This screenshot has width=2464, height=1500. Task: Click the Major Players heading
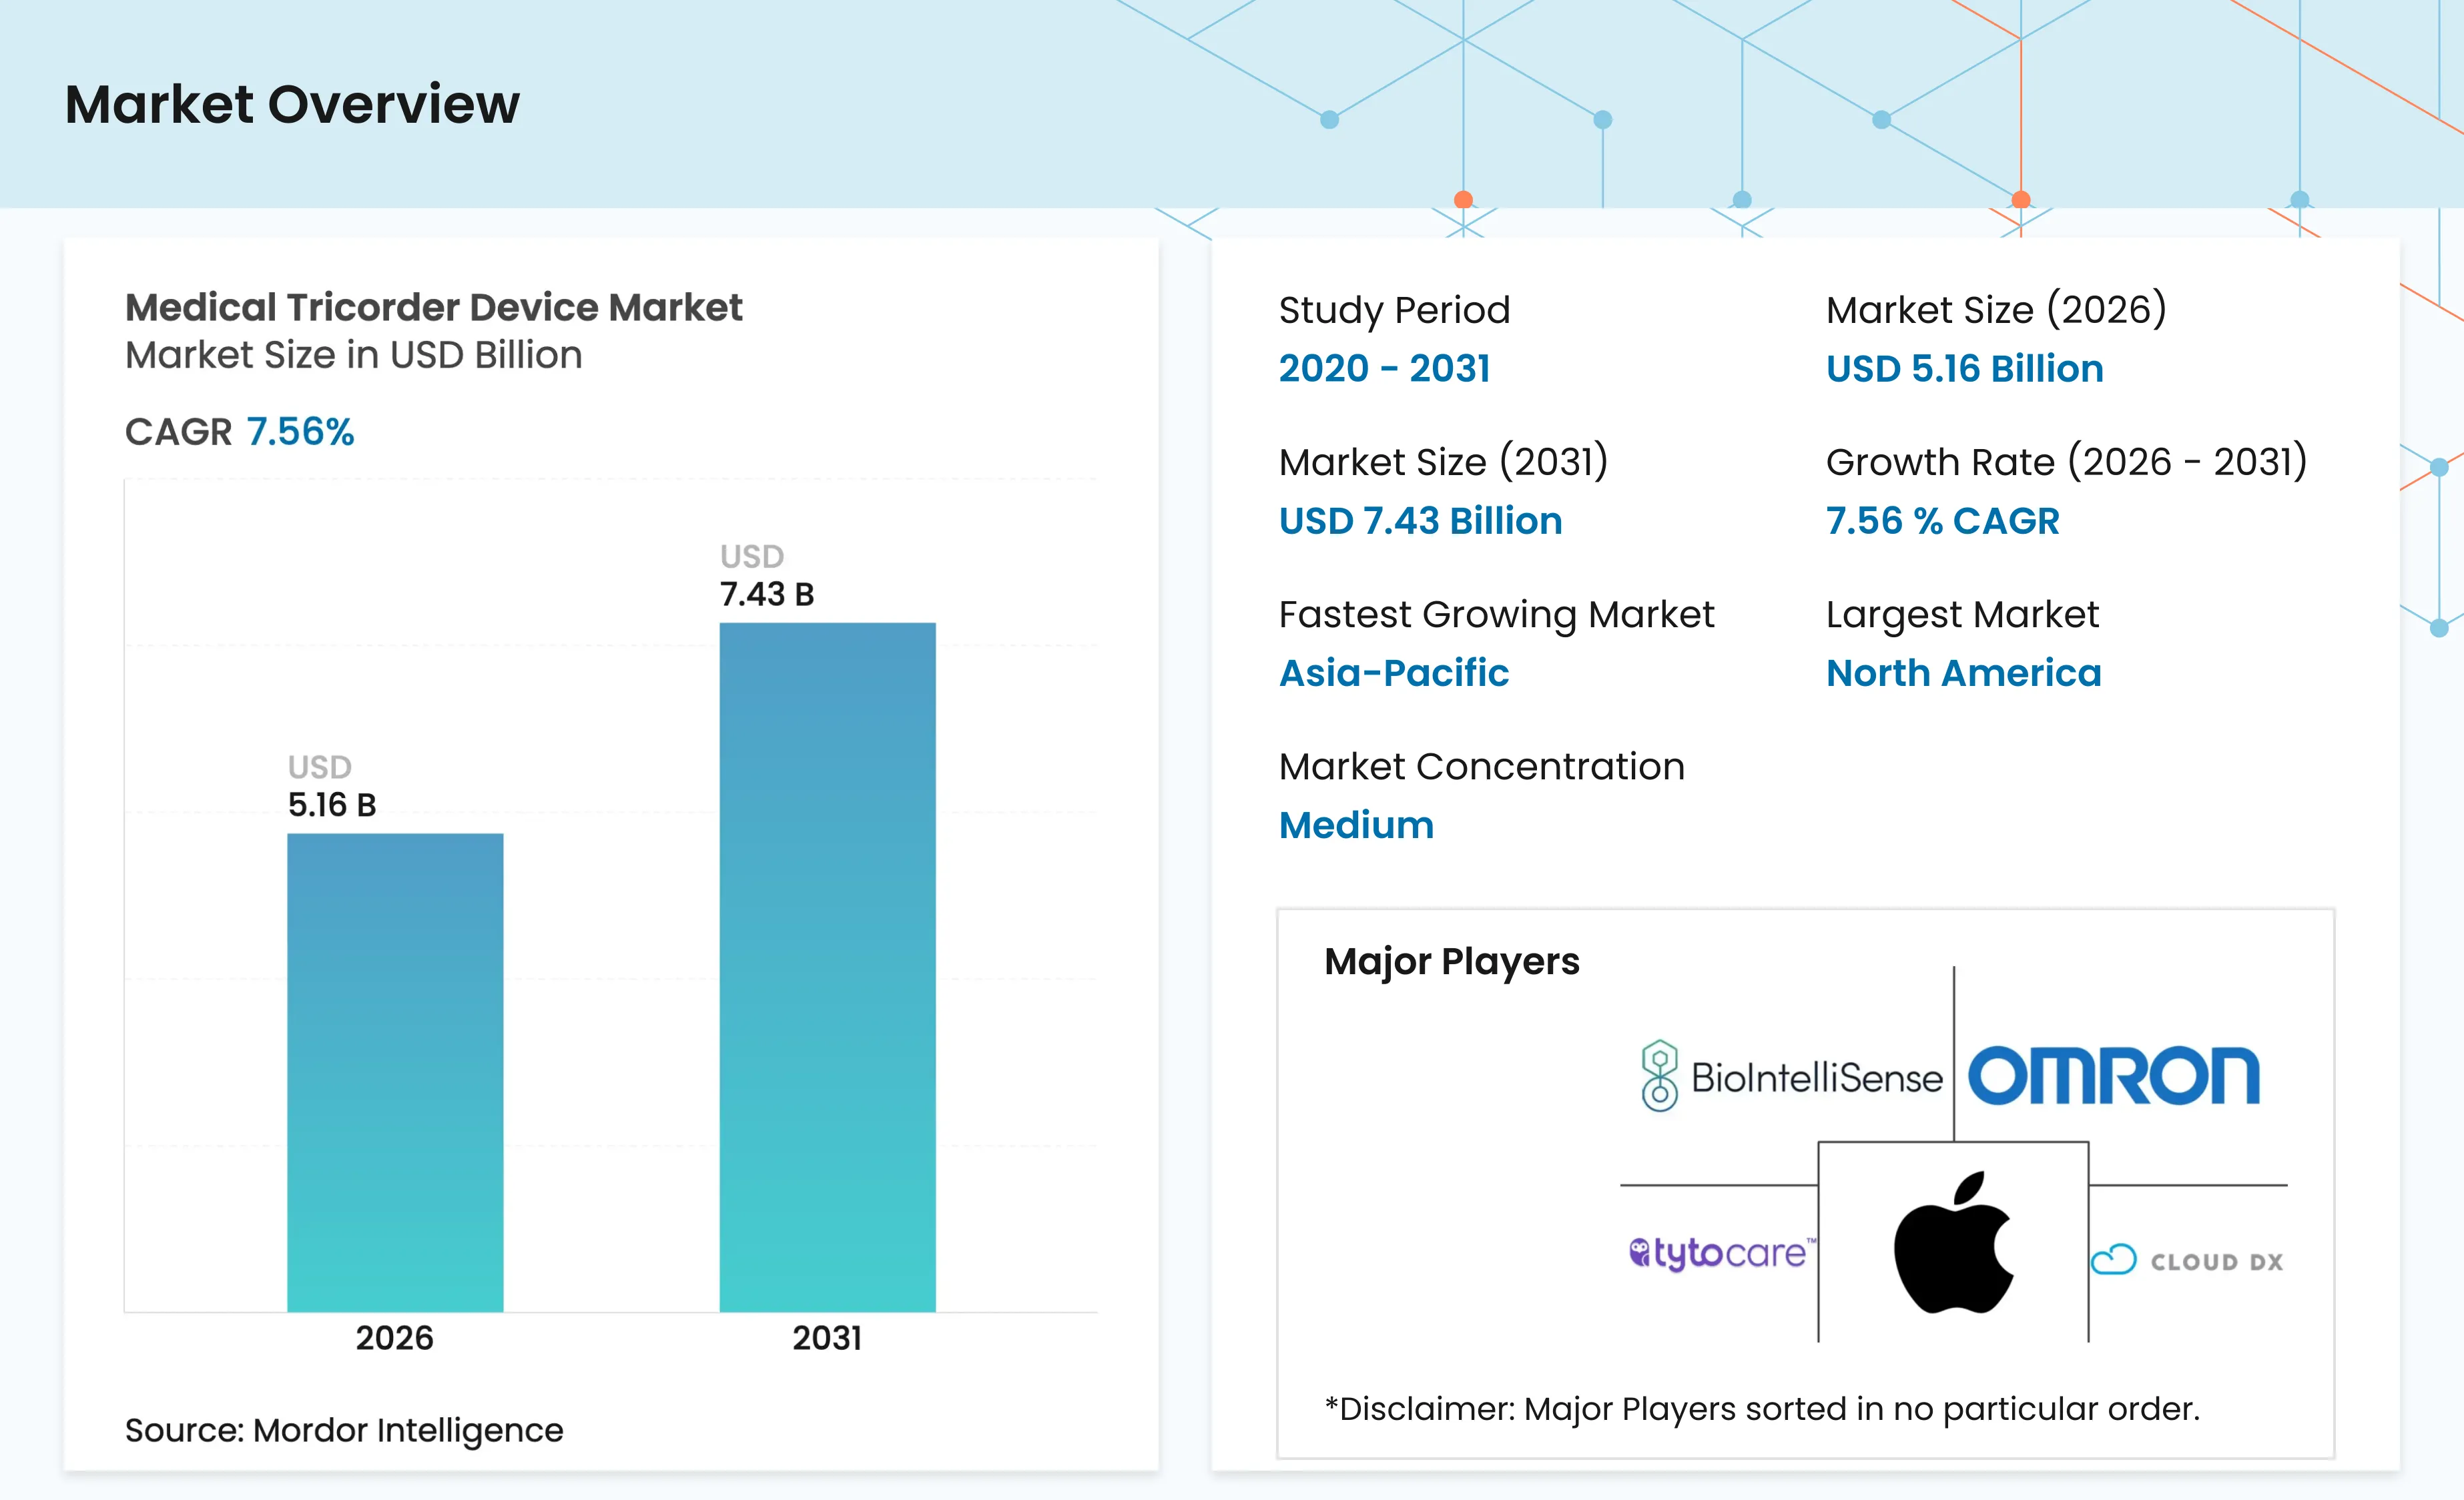pos(1452,961)
